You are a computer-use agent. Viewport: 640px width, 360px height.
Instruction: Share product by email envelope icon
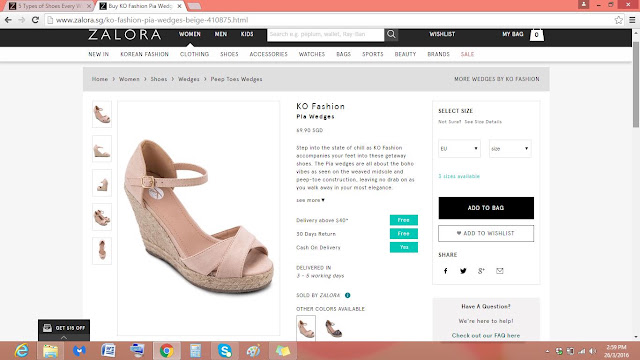click(x=500, y=271)
